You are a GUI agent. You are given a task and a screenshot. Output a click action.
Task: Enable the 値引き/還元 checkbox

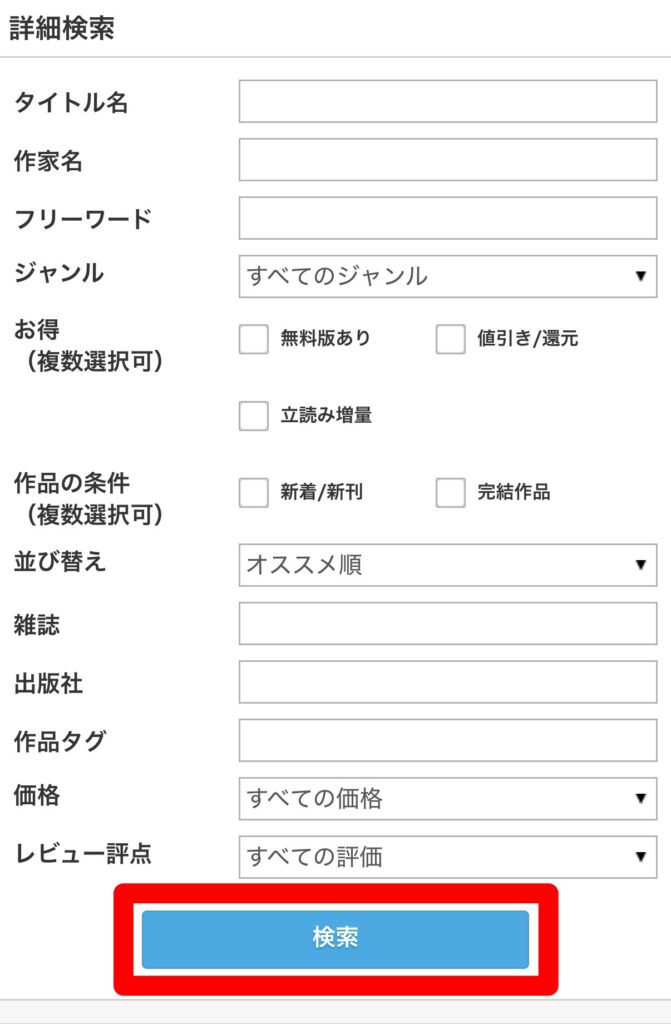coord(451,339)
